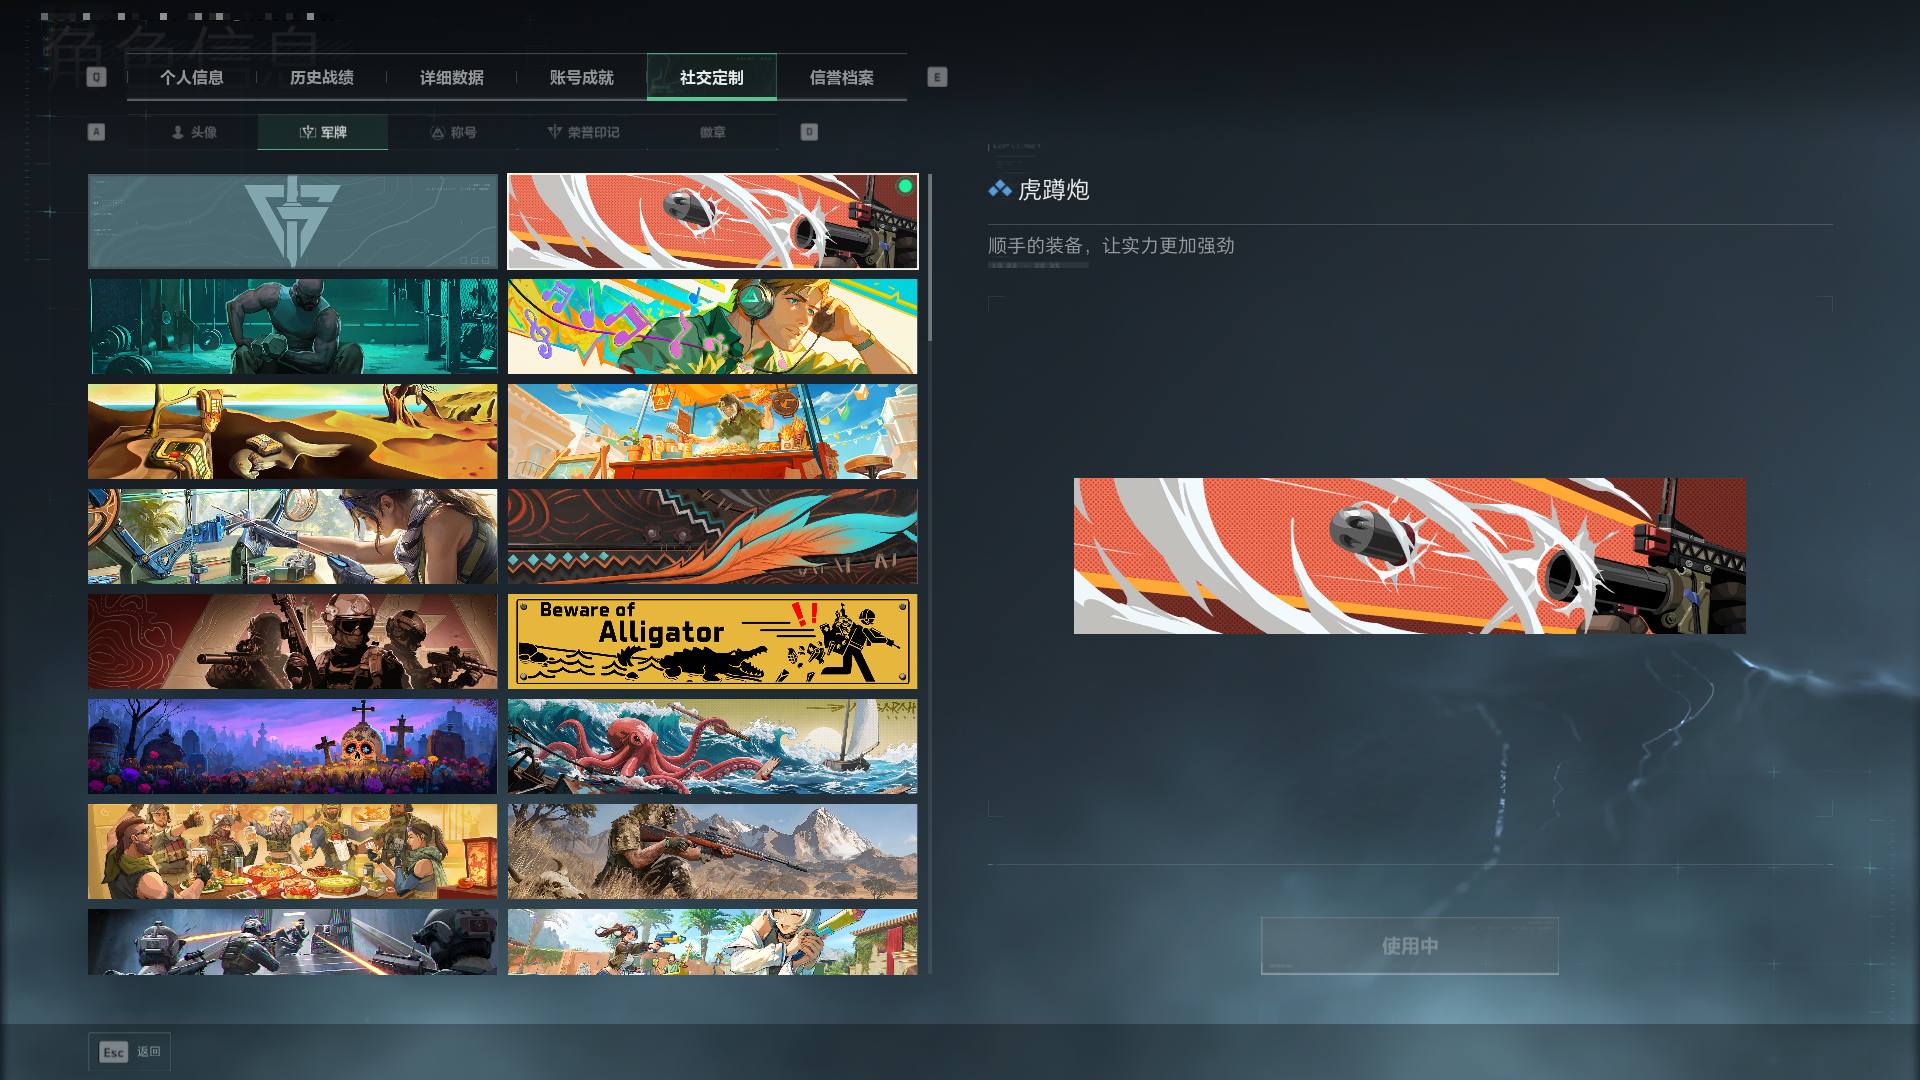Select the 社交定制 tab
Screen dimensions: 1920x1080
click(712, 77)
